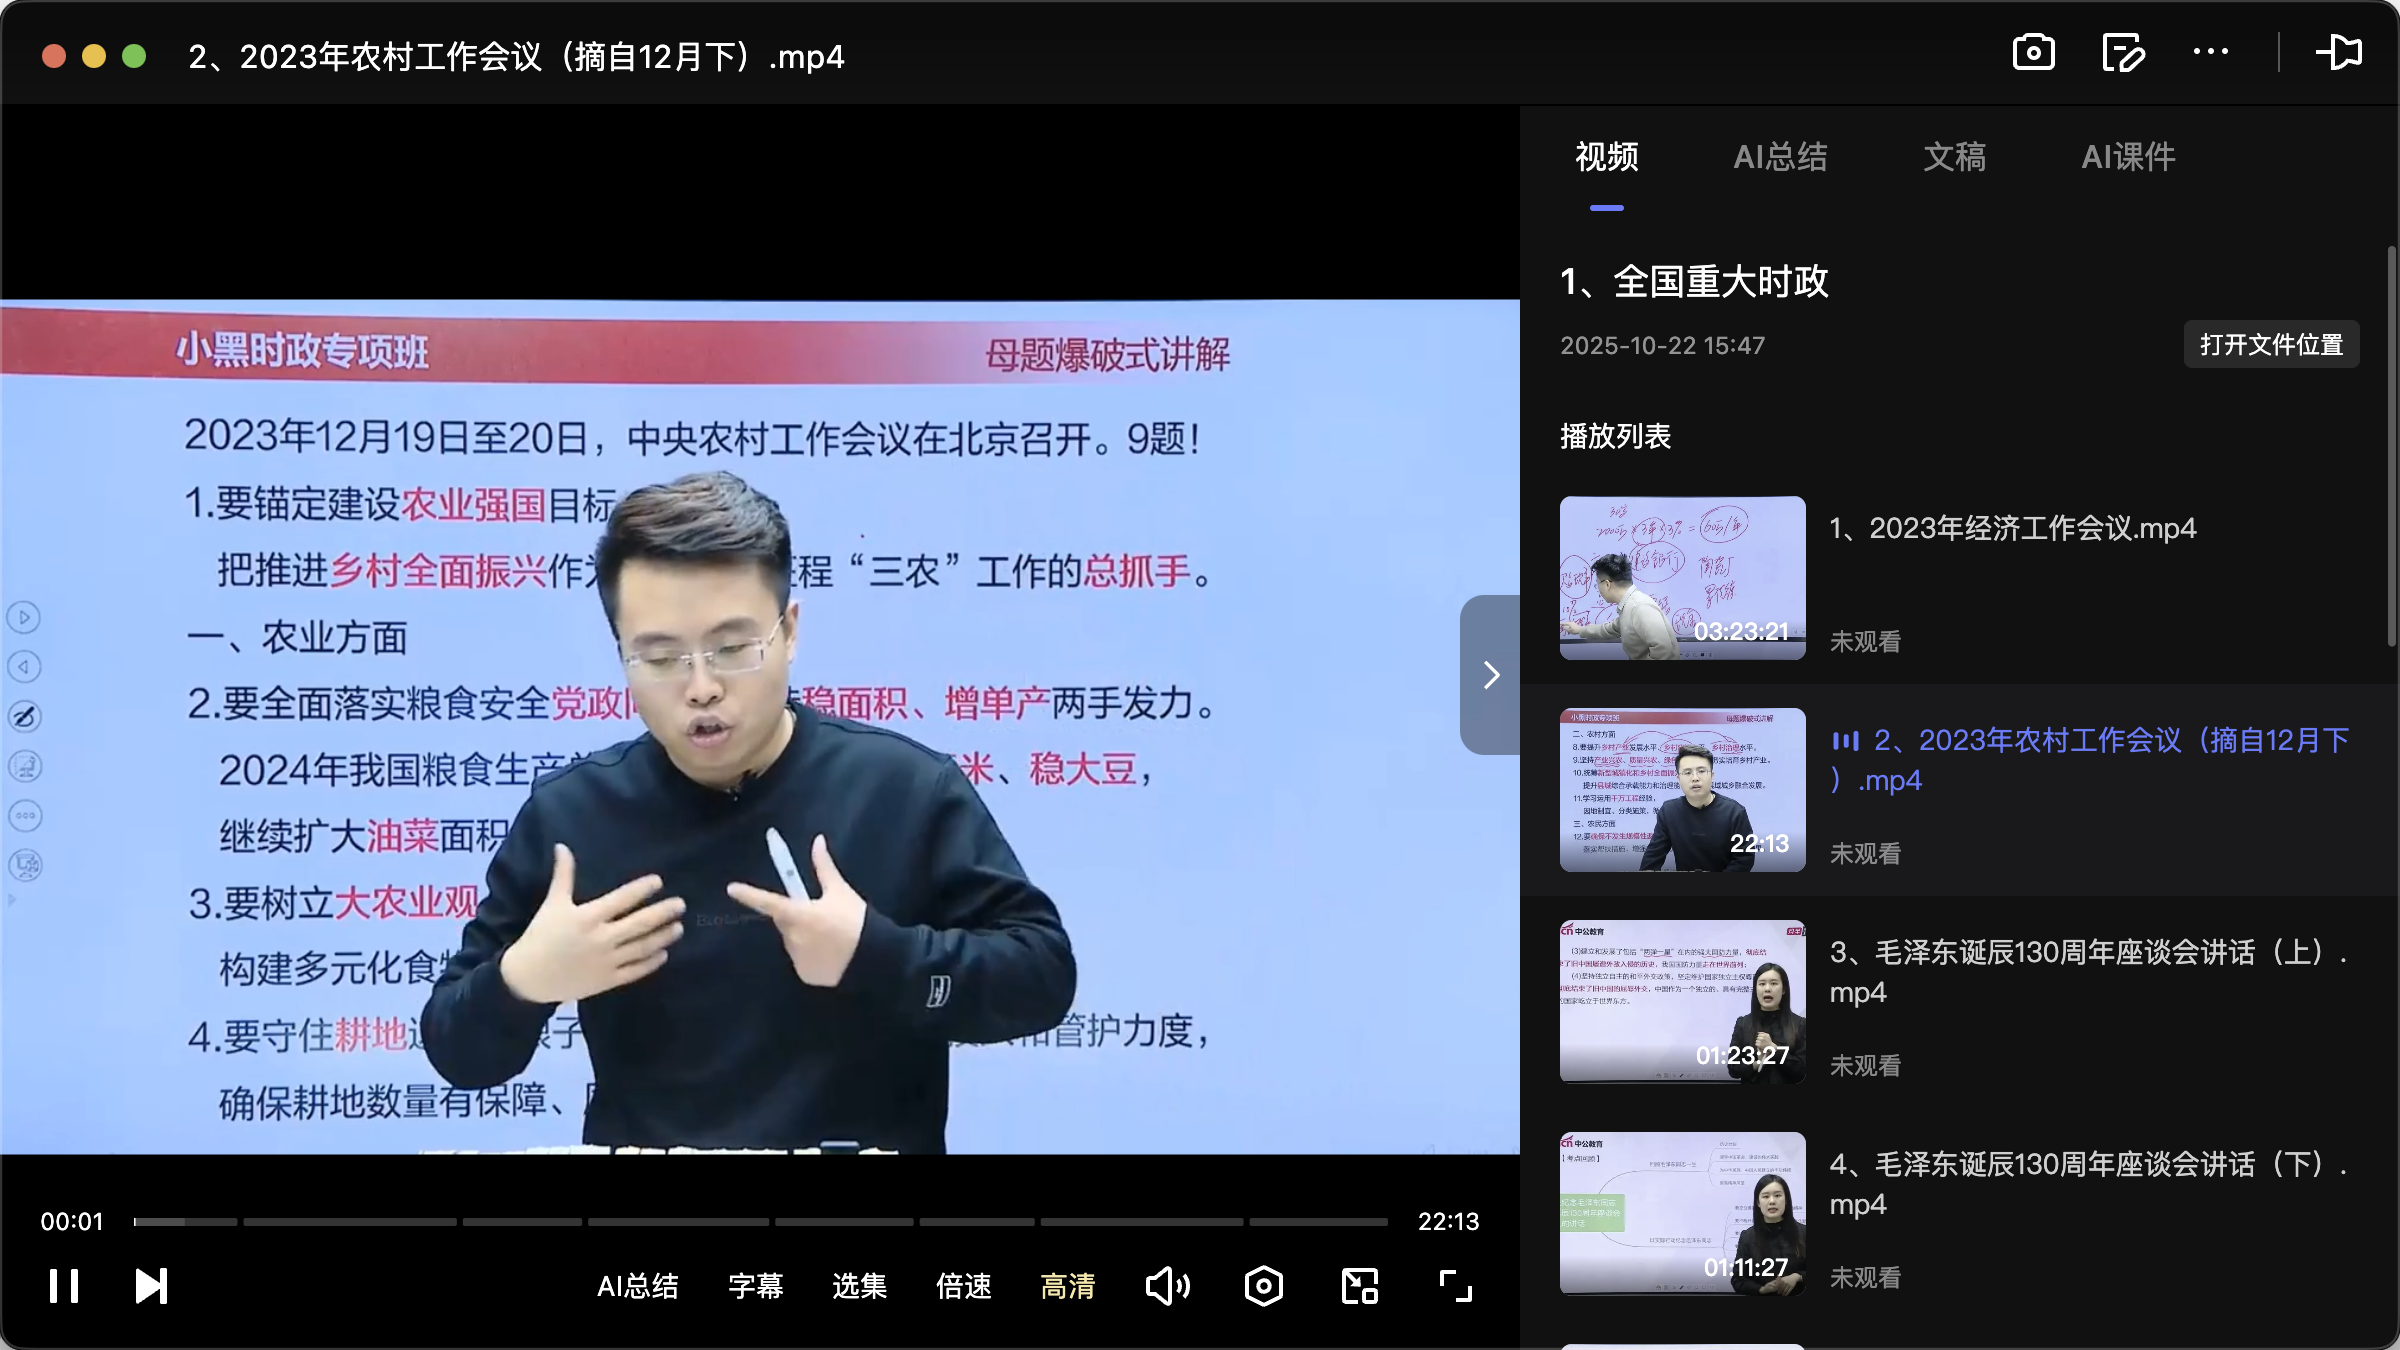
Task: Pause the video playback
Action: [x=64, y=1287]
